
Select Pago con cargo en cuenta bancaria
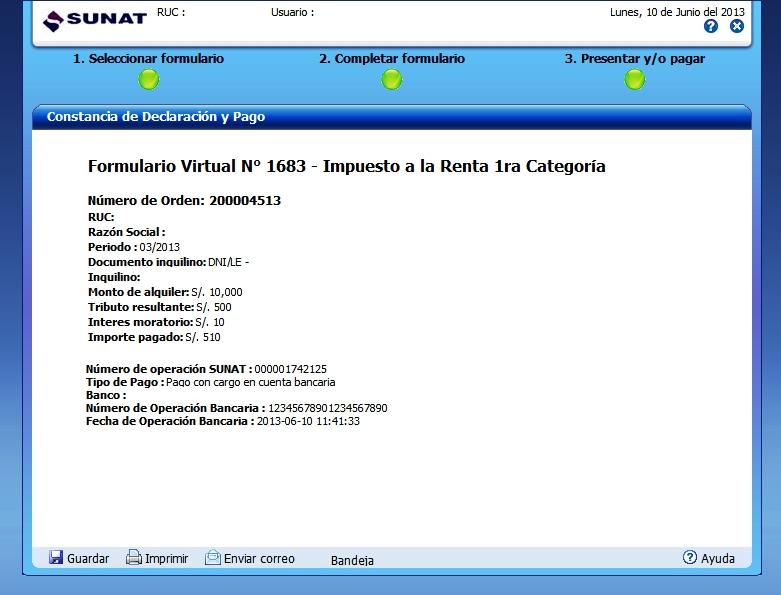tap(251, 382)
